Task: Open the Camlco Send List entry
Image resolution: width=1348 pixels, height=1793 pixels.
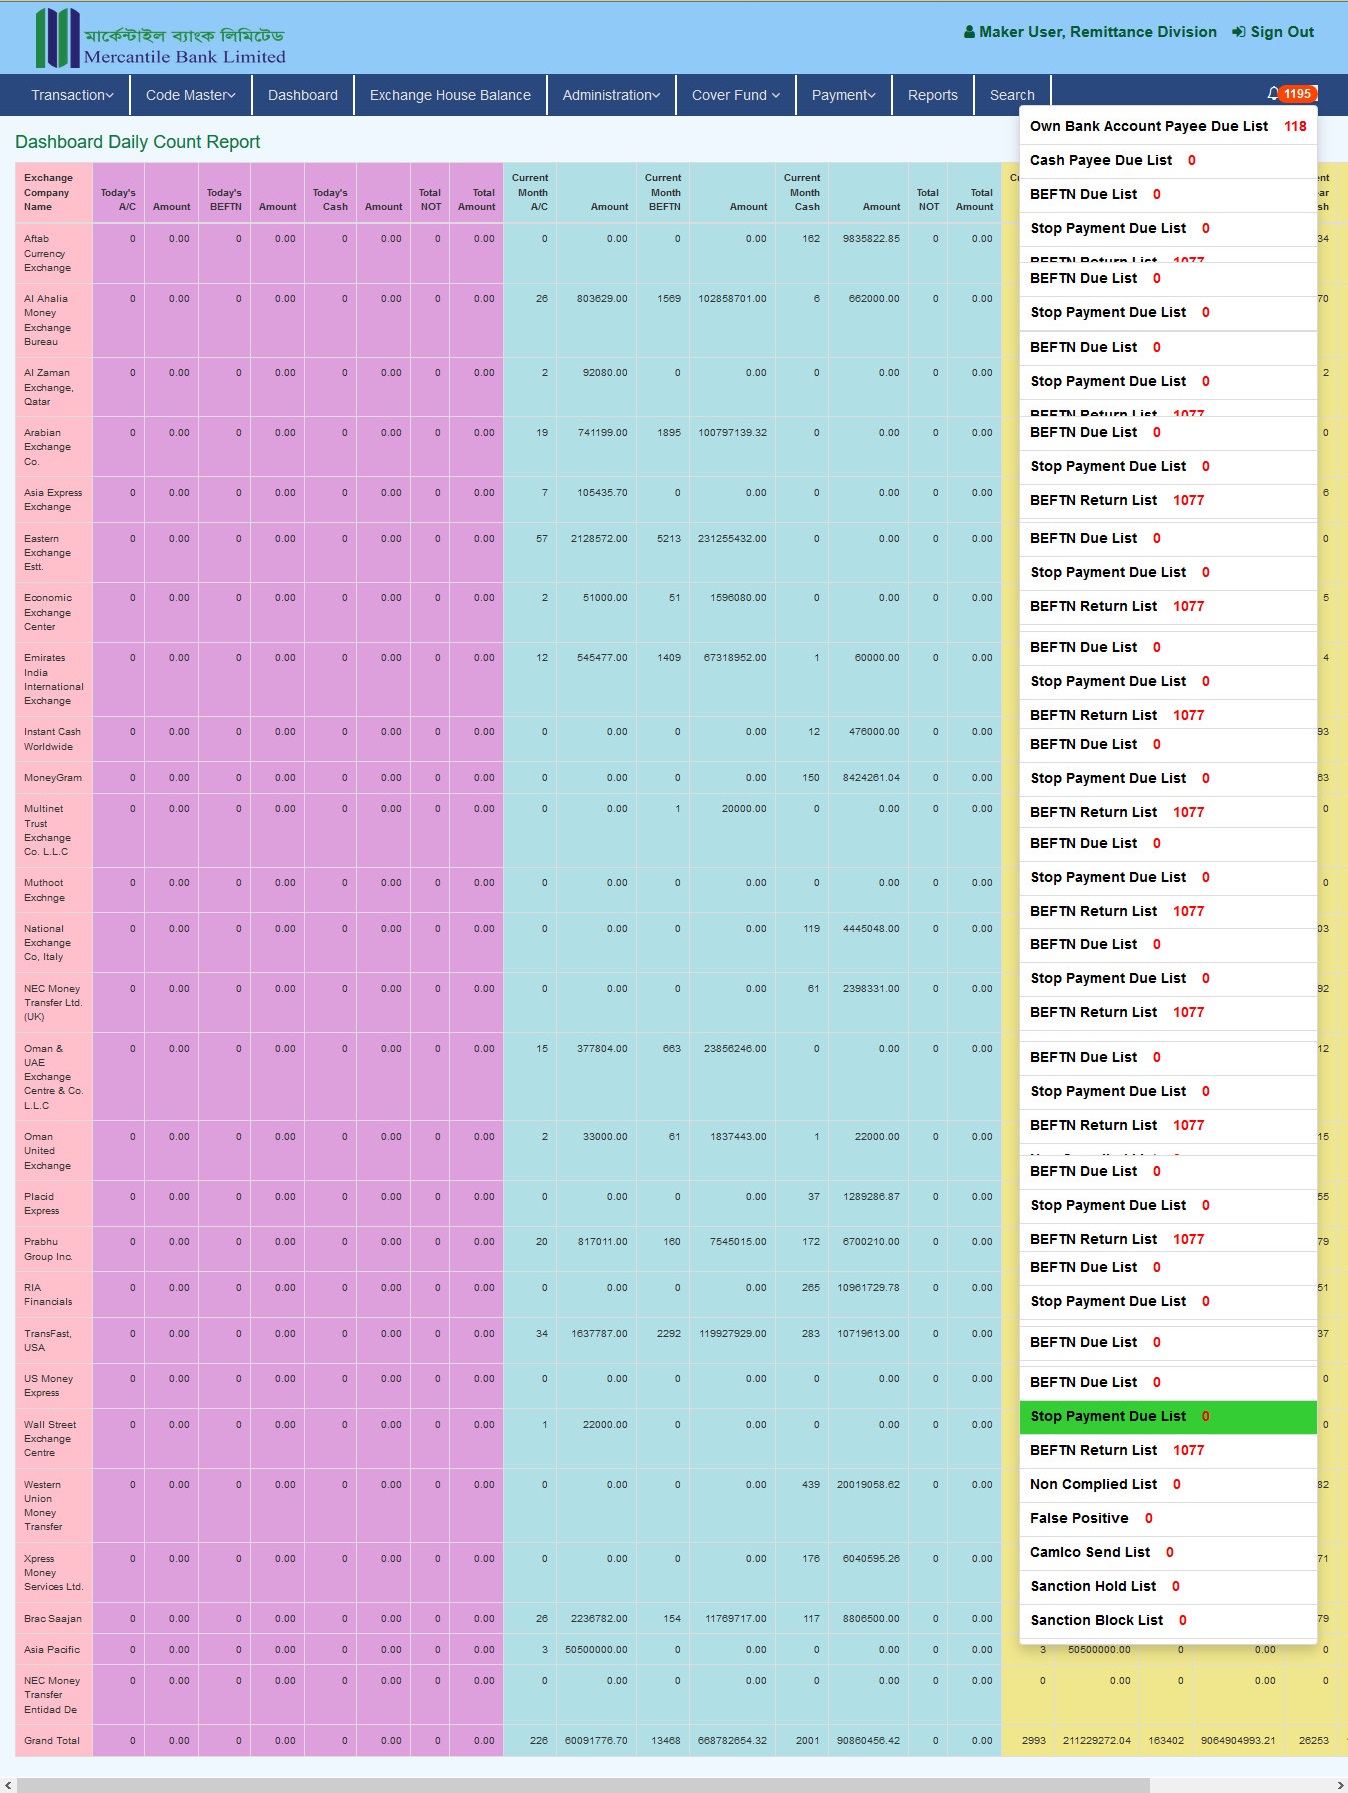Action: pyautogui.click(x=1168, y=1552)
